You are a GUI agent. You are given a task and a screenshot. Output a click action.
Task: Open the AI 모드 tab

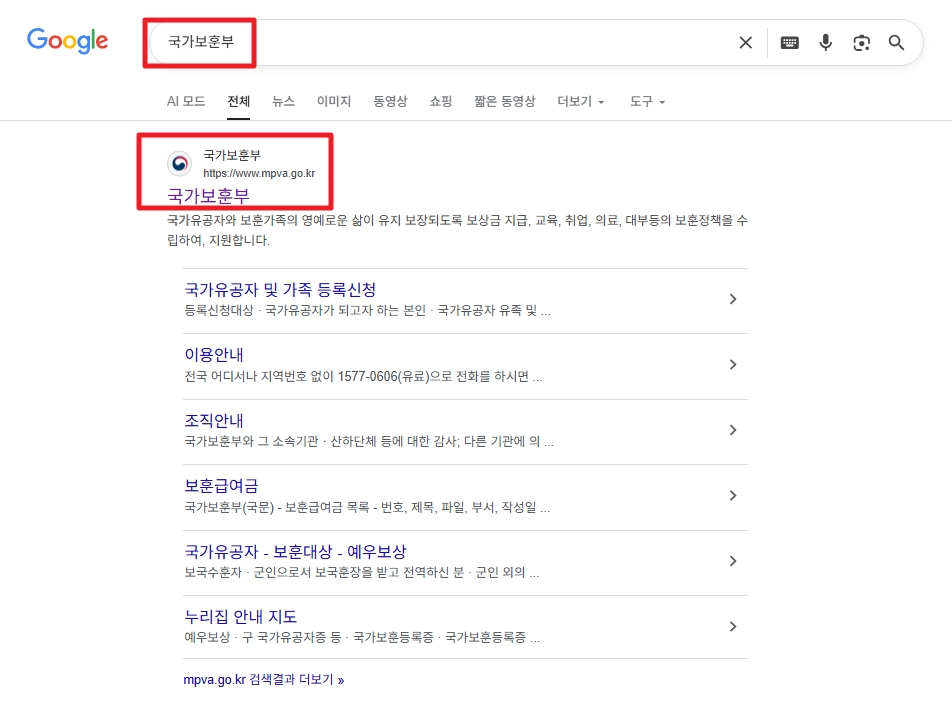[x=186, y=101]
